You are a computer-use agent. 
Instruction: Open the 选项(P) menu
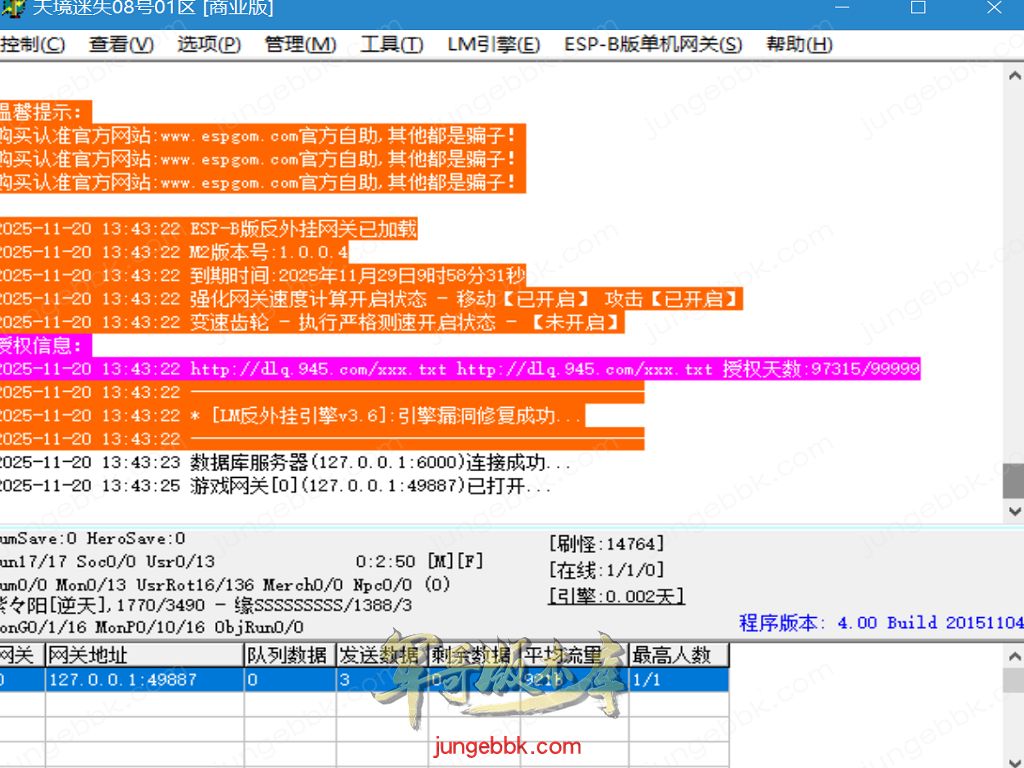209,44
